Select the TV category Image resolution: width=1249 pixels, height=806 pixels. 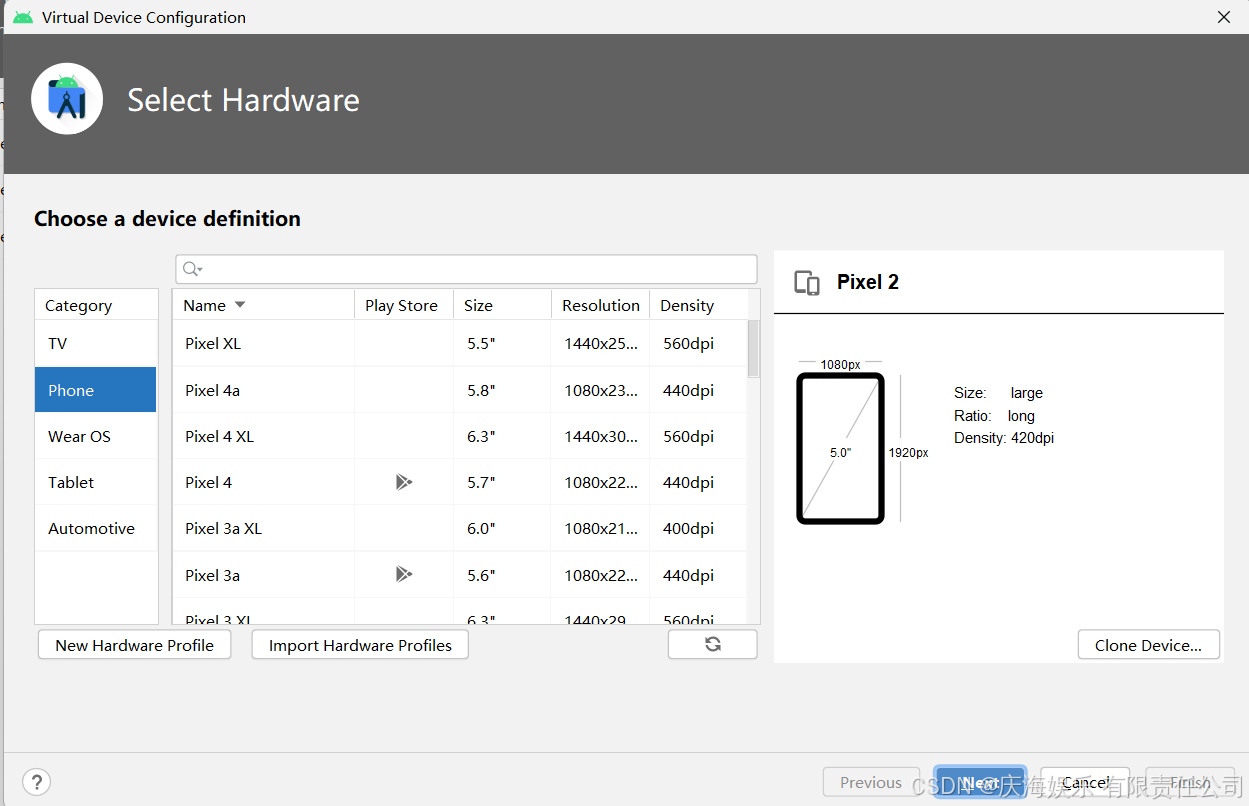point(96,343)
